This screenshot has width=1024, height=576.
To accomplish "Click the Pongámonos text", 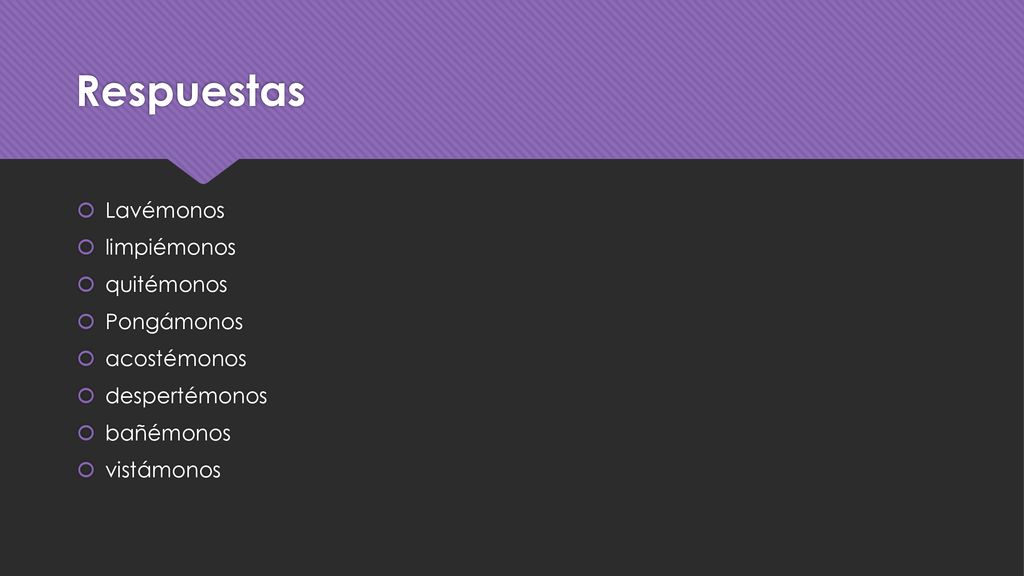I will coord(174,322).
